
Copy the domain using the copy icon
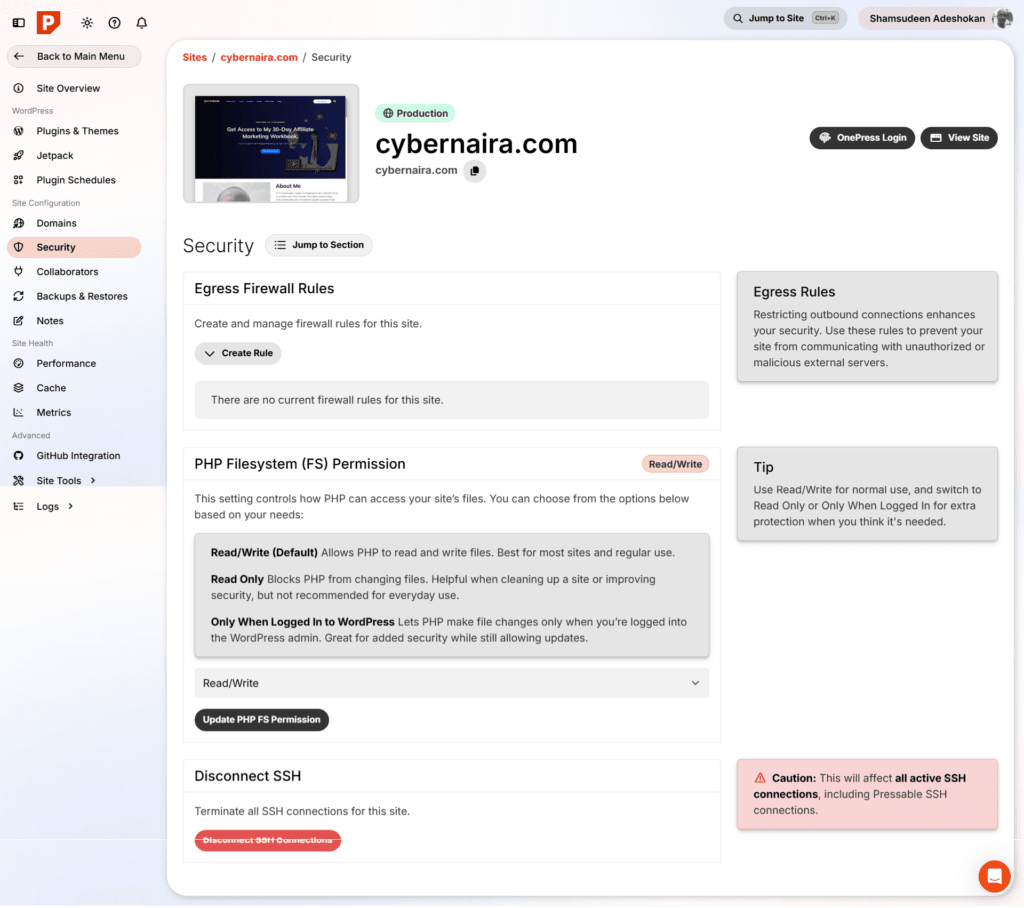click(475, 170)
